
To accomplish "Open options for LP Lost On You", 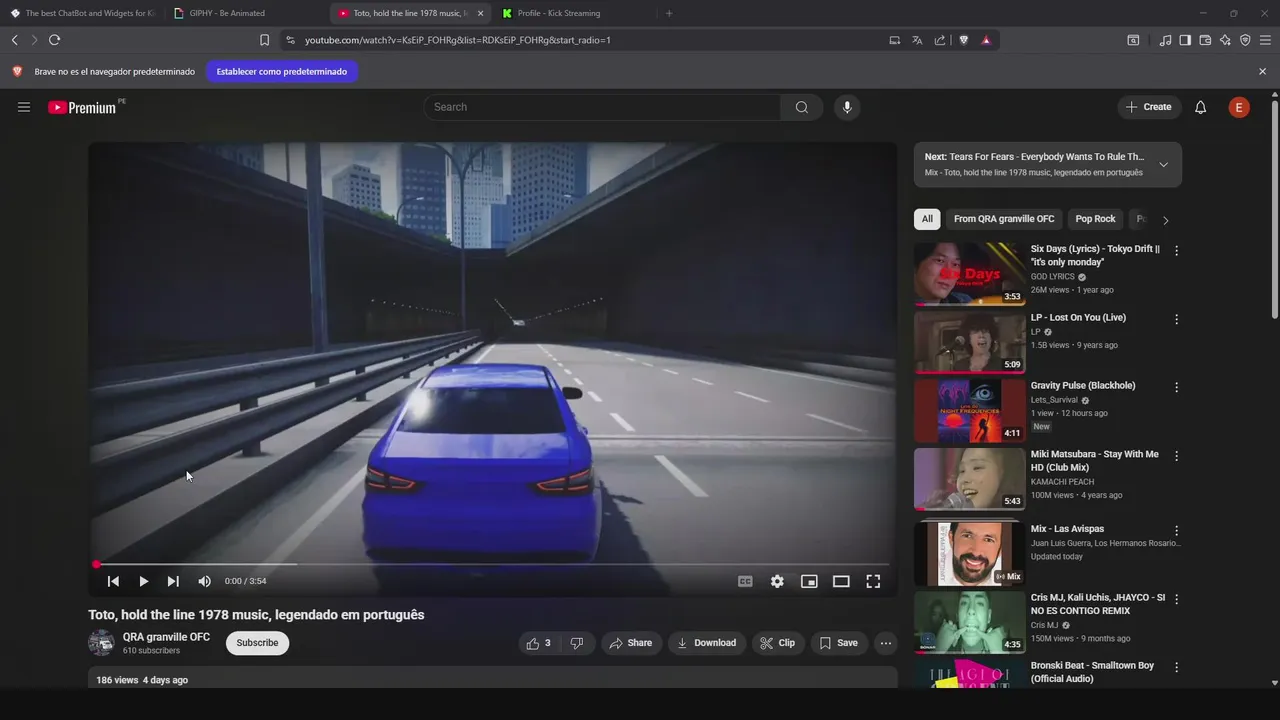I will [x=1176, y=319].
